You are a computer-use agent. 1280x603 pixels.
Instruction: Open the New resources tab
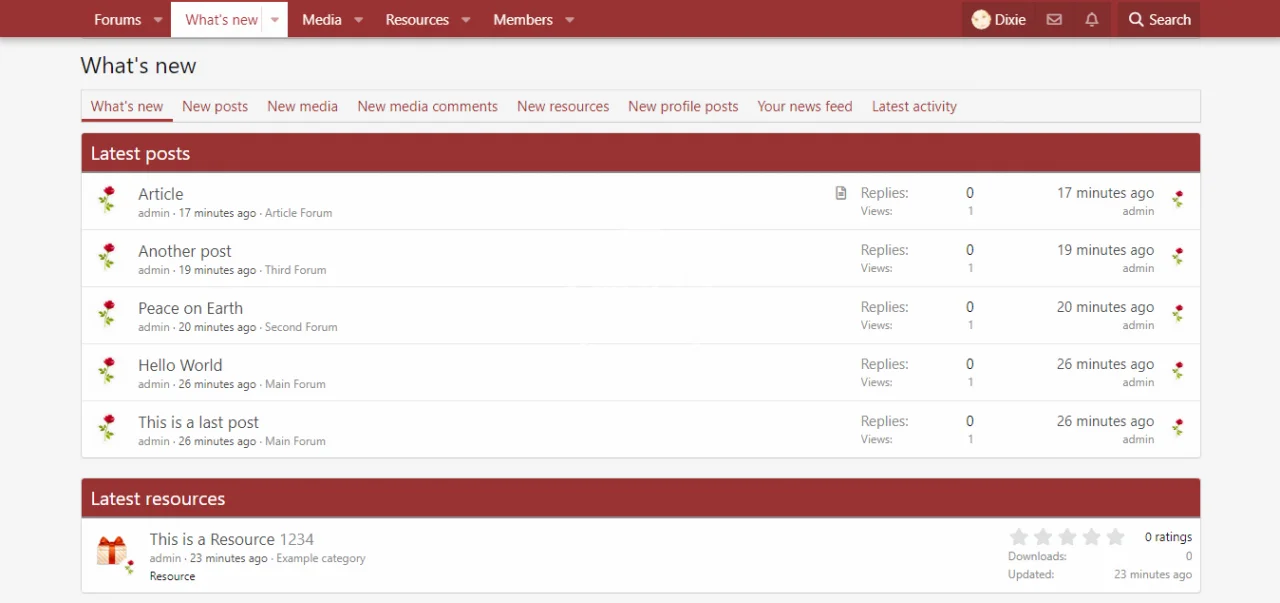pos(563,106)
